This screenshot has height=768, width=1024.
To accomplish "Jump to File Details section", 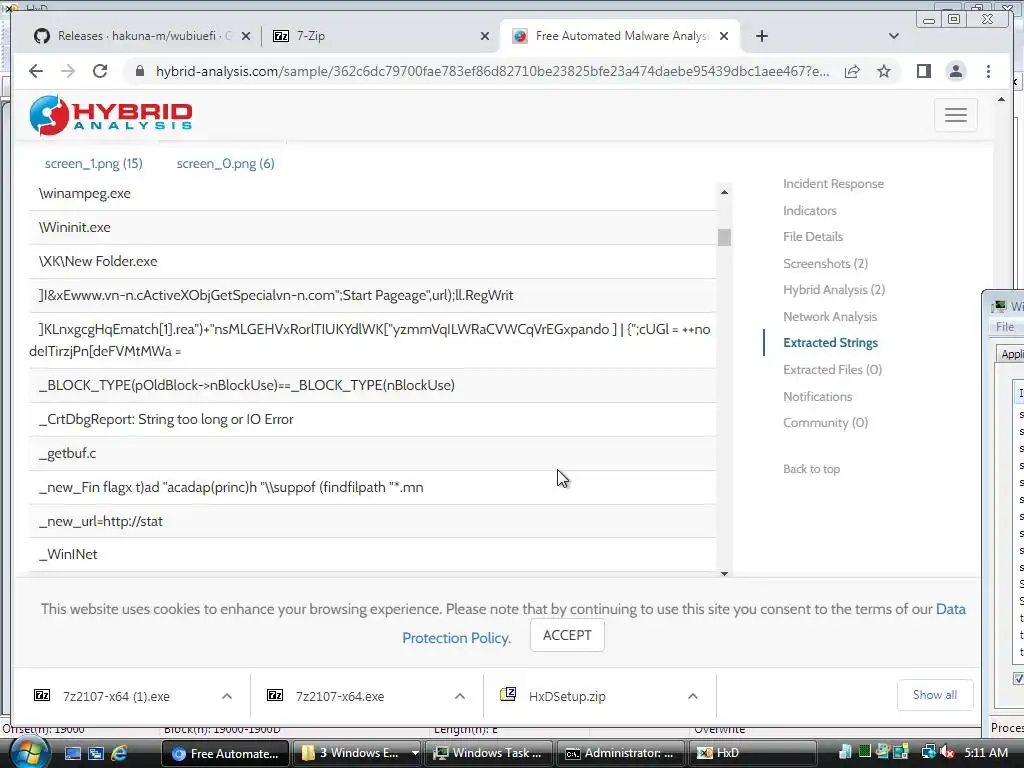I will (x=813, y=236).
